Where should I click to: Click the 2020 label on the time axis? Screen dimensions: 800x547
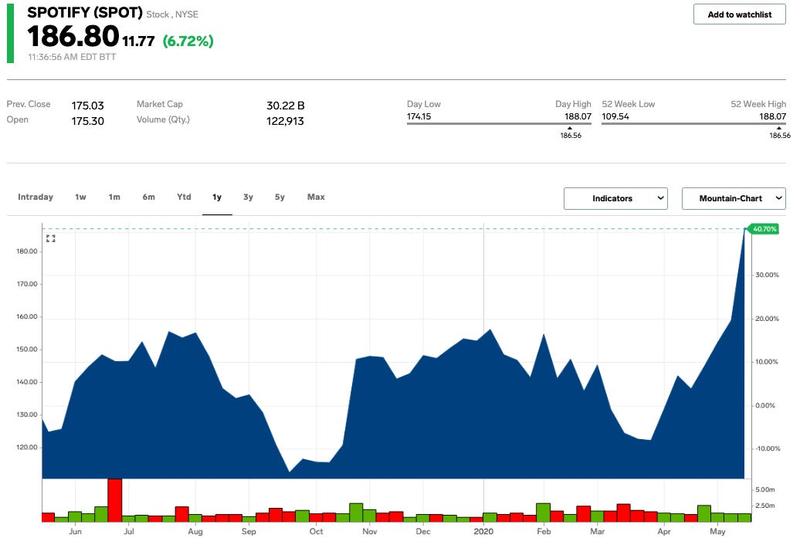485,533
